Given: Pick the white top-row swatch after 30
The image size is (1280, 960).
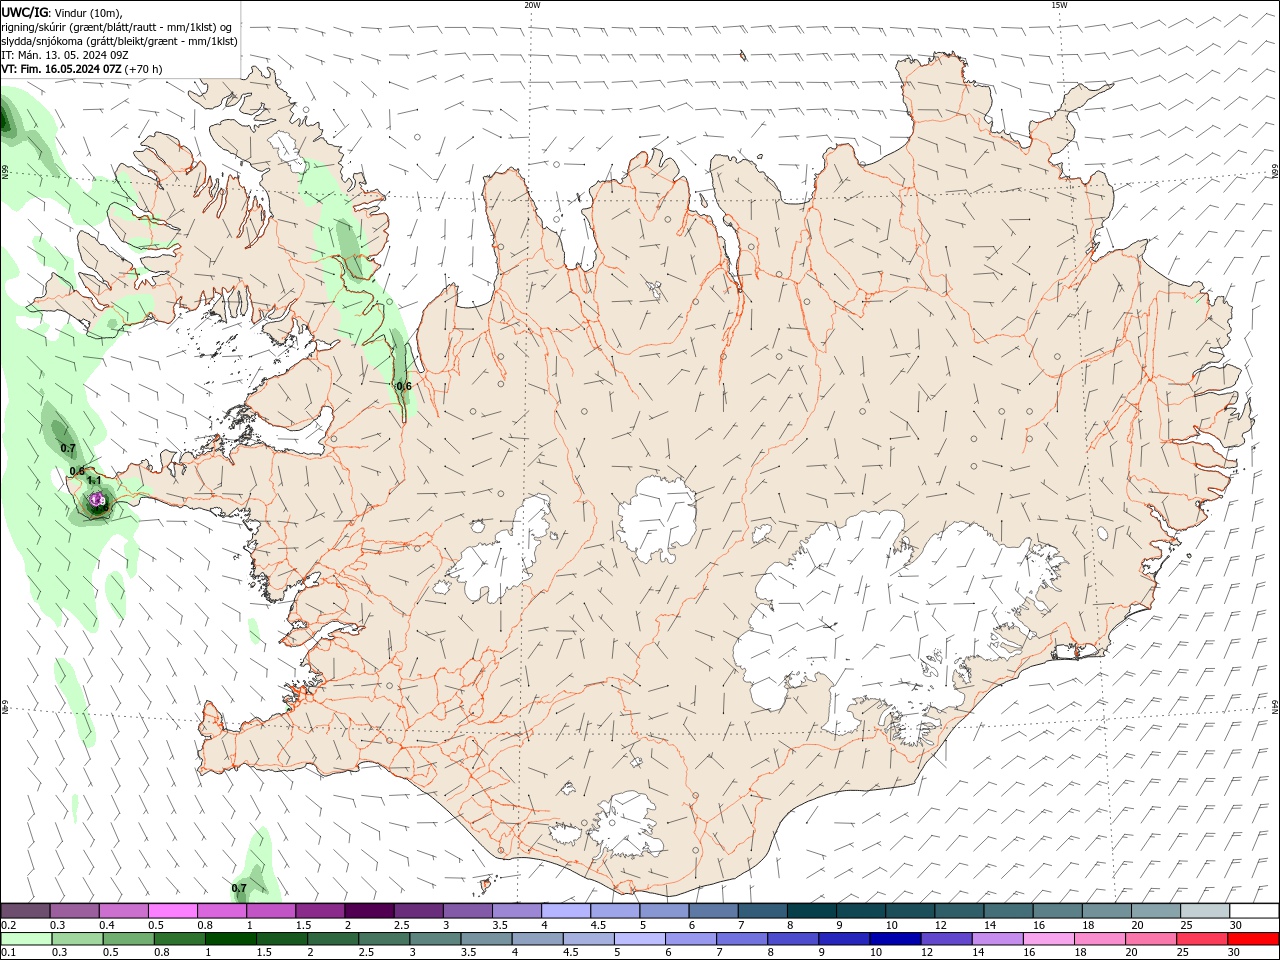Looking at the screenshot, I should 1254,911.
